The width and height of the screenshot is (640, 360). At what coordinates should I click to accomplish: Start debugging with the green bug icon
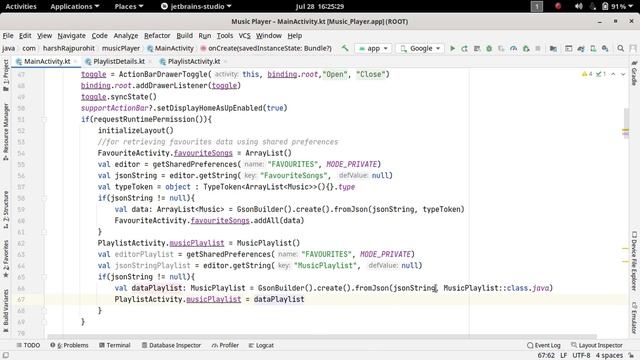coord(489,48)
